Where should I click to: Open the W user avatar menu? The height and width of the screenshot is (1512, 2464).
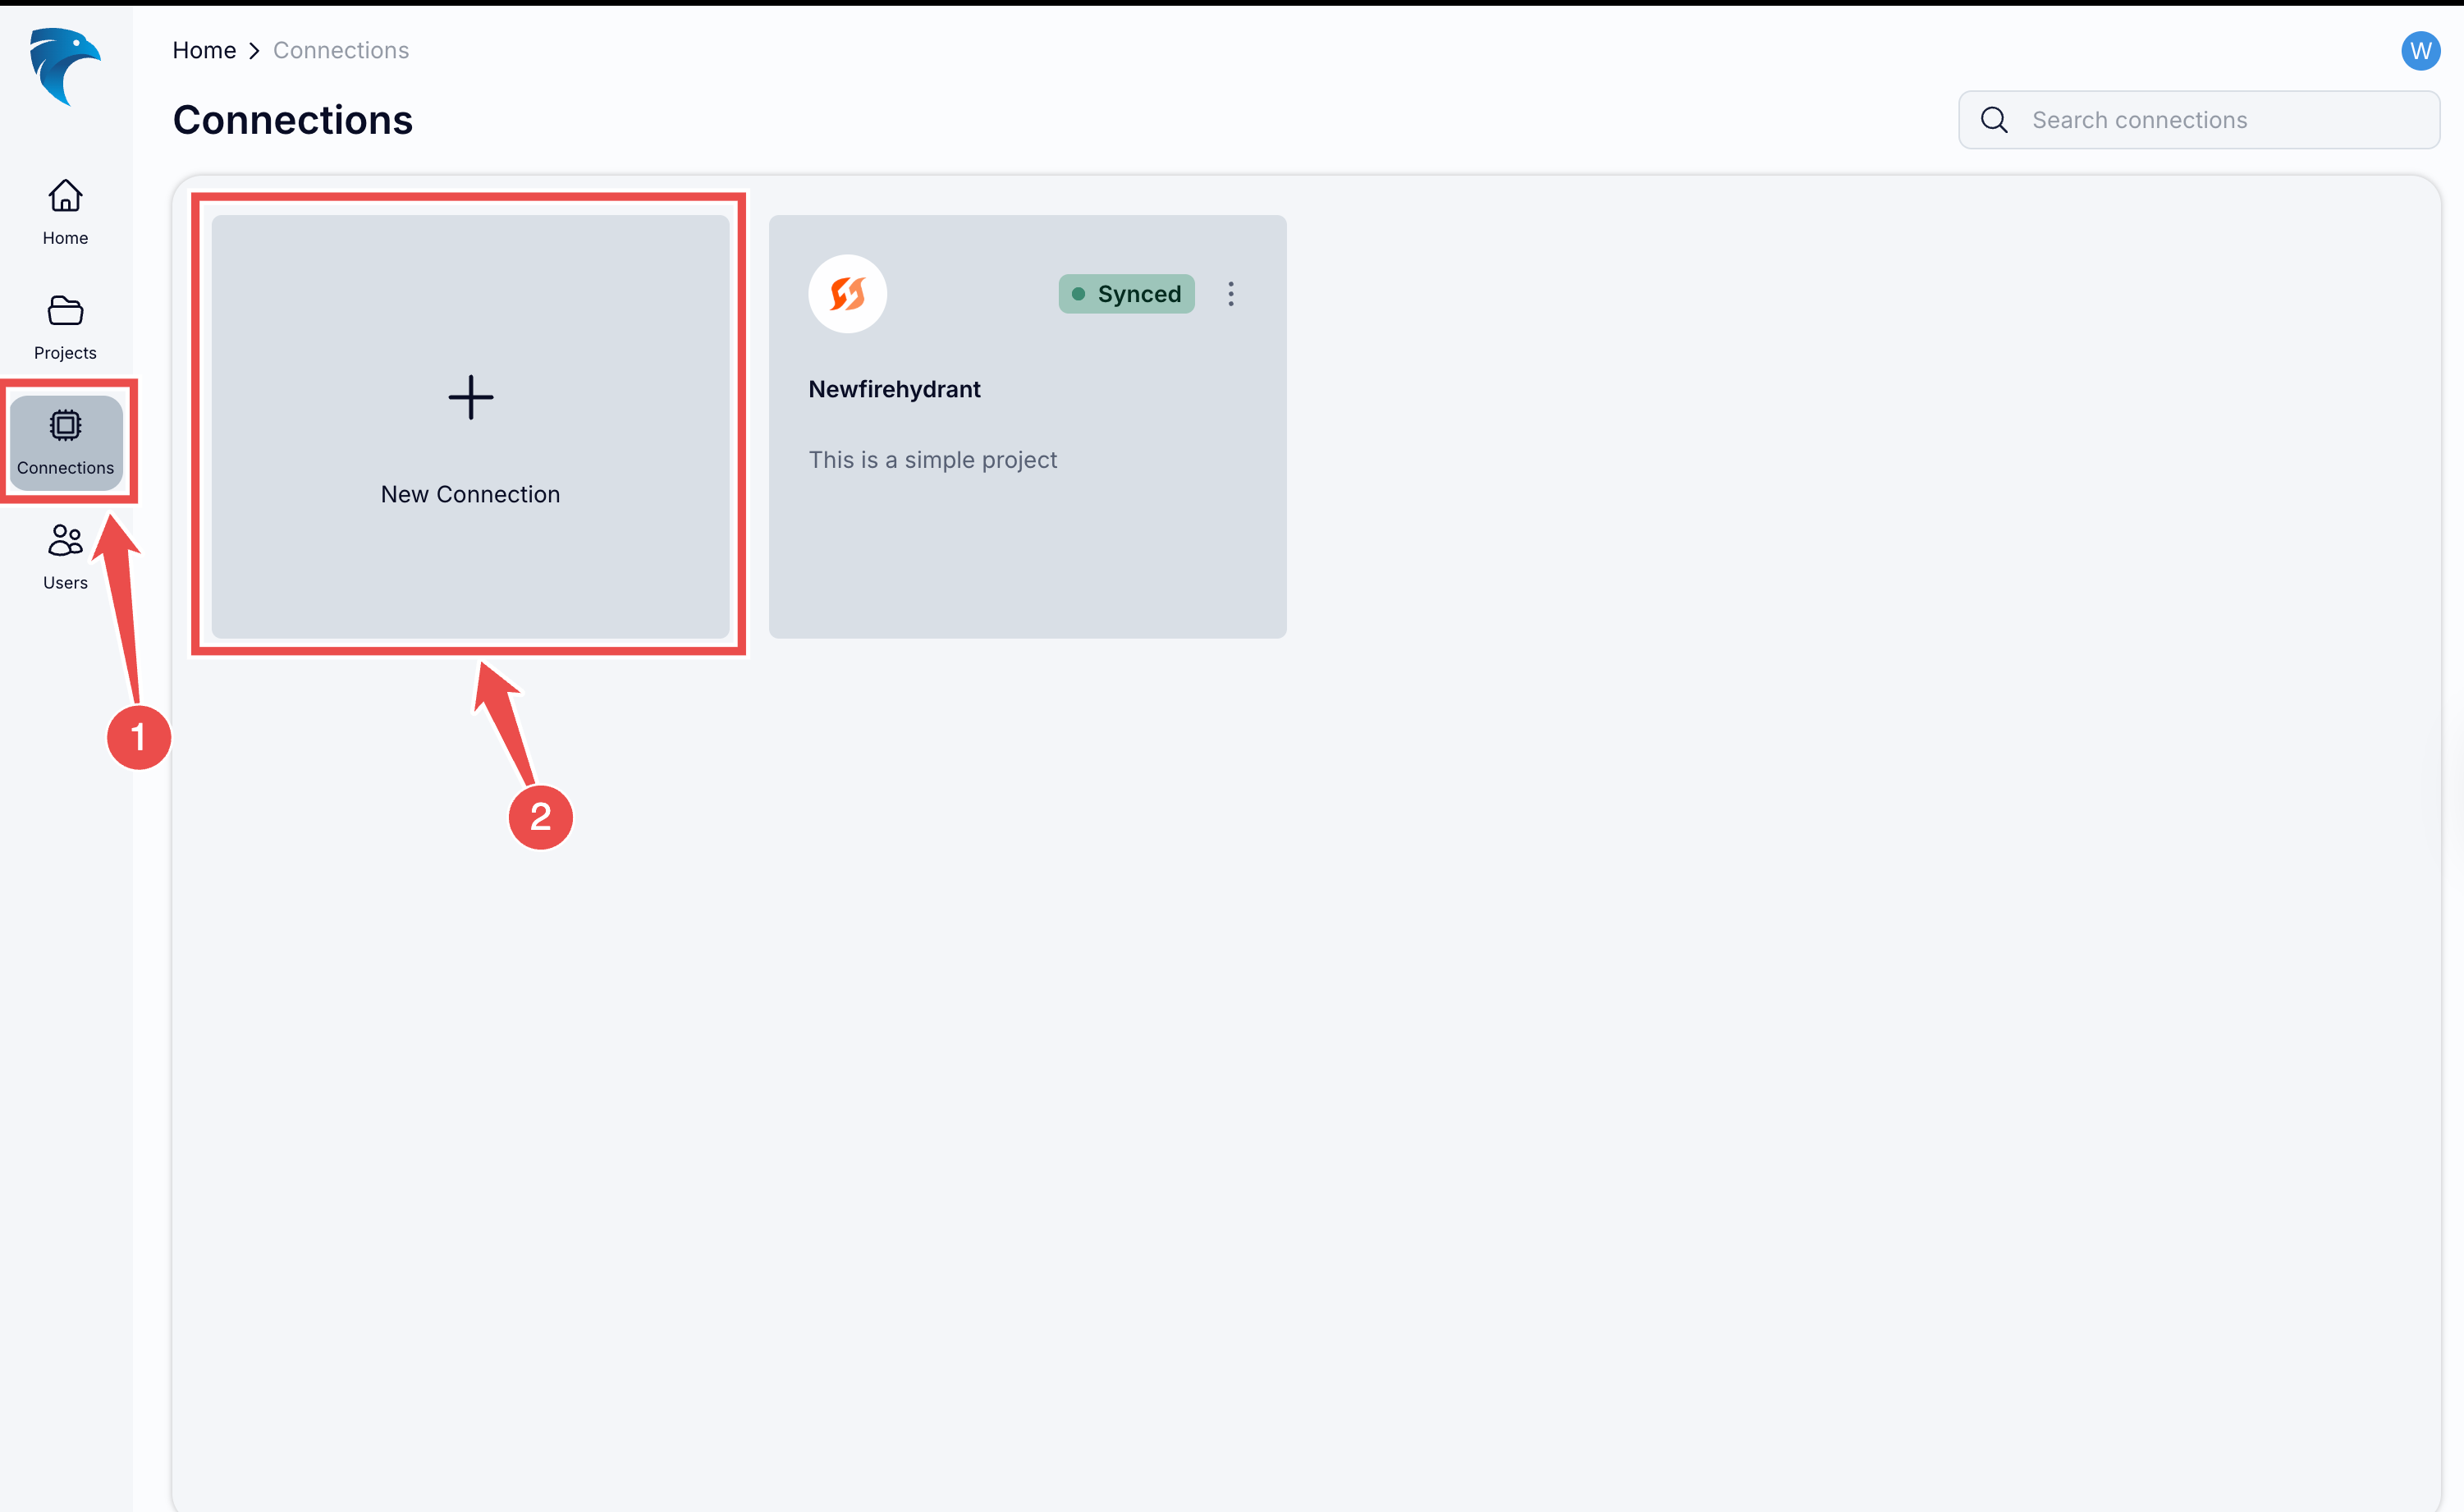(2420, 51)
